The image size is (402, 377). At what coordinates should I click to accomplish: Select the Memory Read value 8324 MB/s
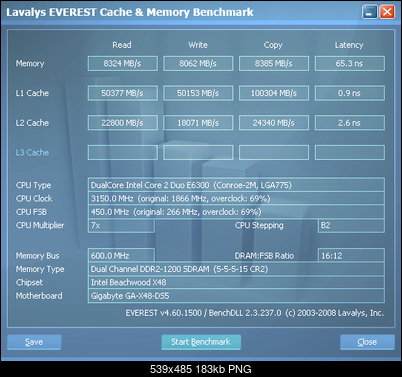coord(123,63)
